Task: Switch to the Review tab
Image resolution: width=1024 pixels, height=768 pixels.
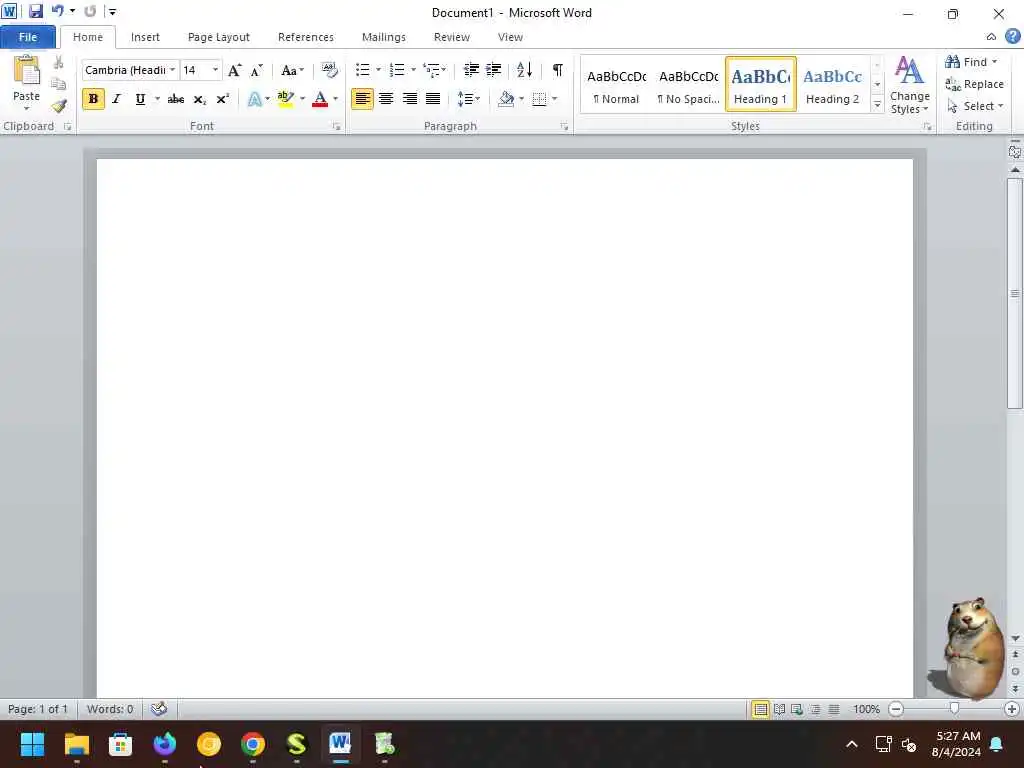Action: coord(452,37)
